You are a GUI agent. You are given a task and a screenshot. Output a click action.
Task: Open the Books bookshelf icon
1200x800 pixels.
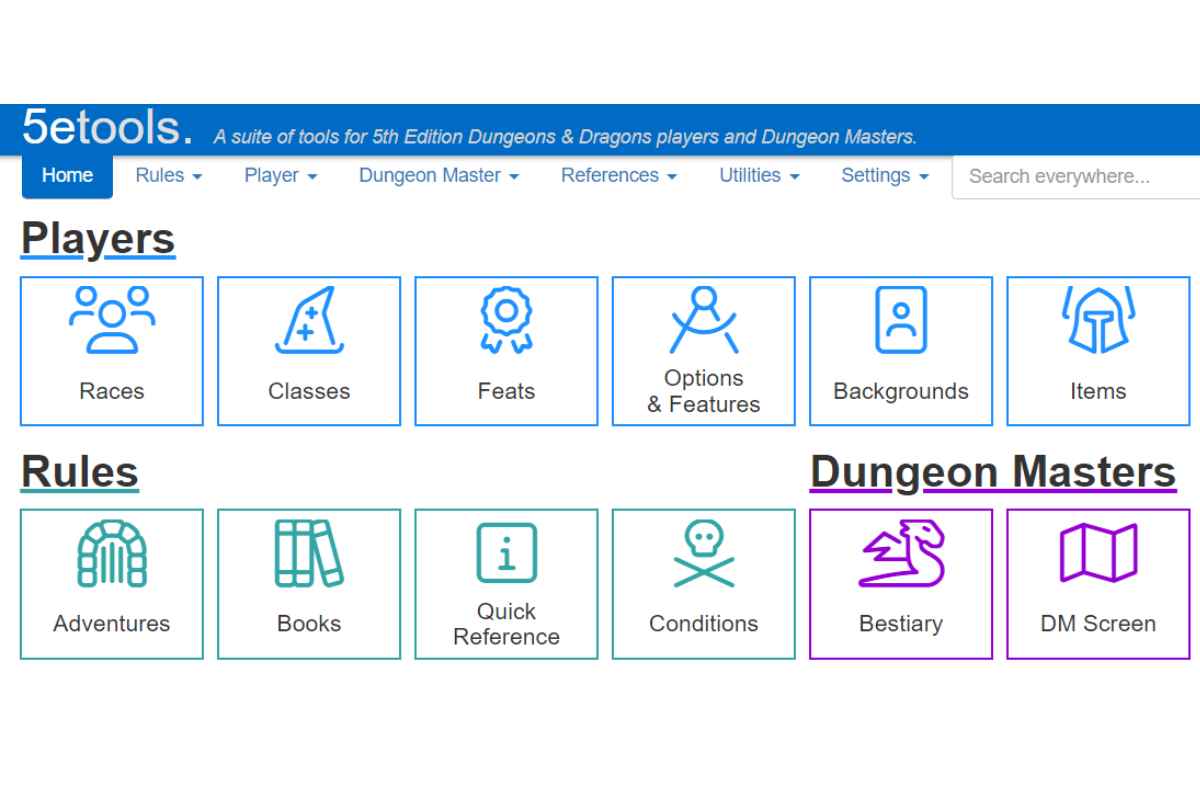tap(309, 552)
